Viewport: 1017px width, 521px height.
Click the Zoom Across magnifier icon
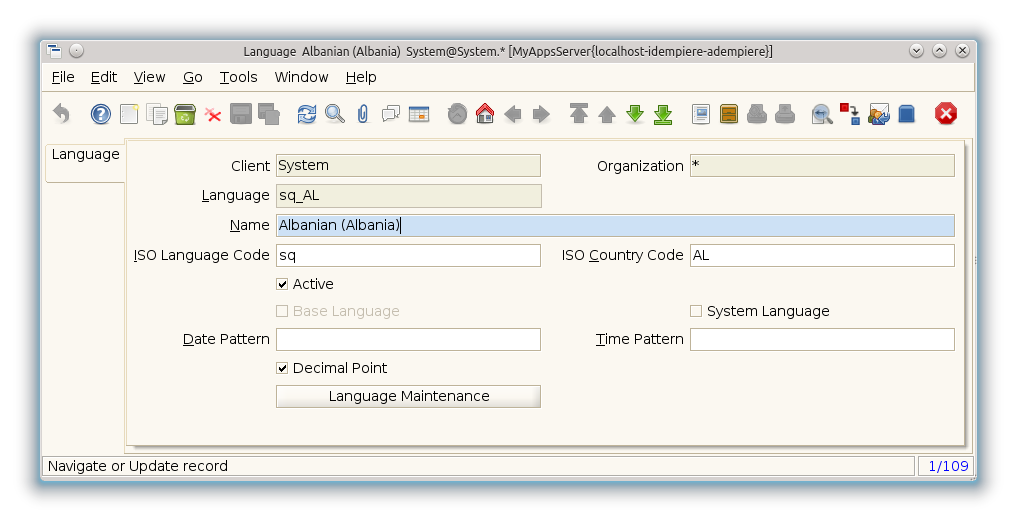[822, 114]
